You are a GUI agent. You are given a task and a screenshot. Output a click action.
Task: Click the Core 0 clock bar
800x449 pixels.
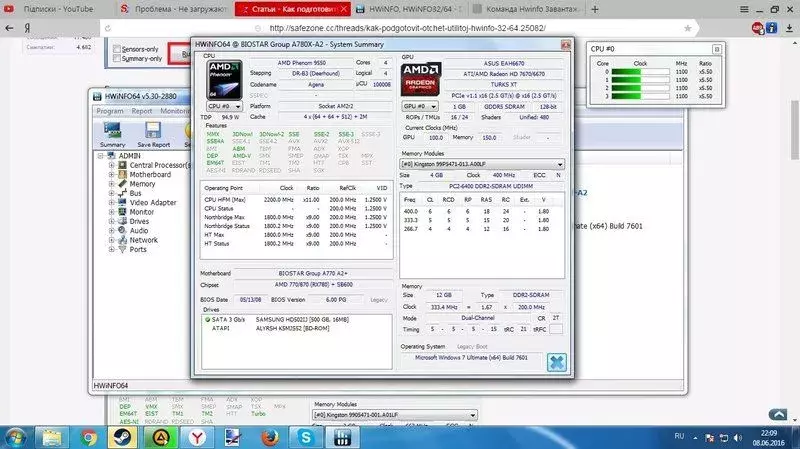pyautogui.click(x=640, y=72)
